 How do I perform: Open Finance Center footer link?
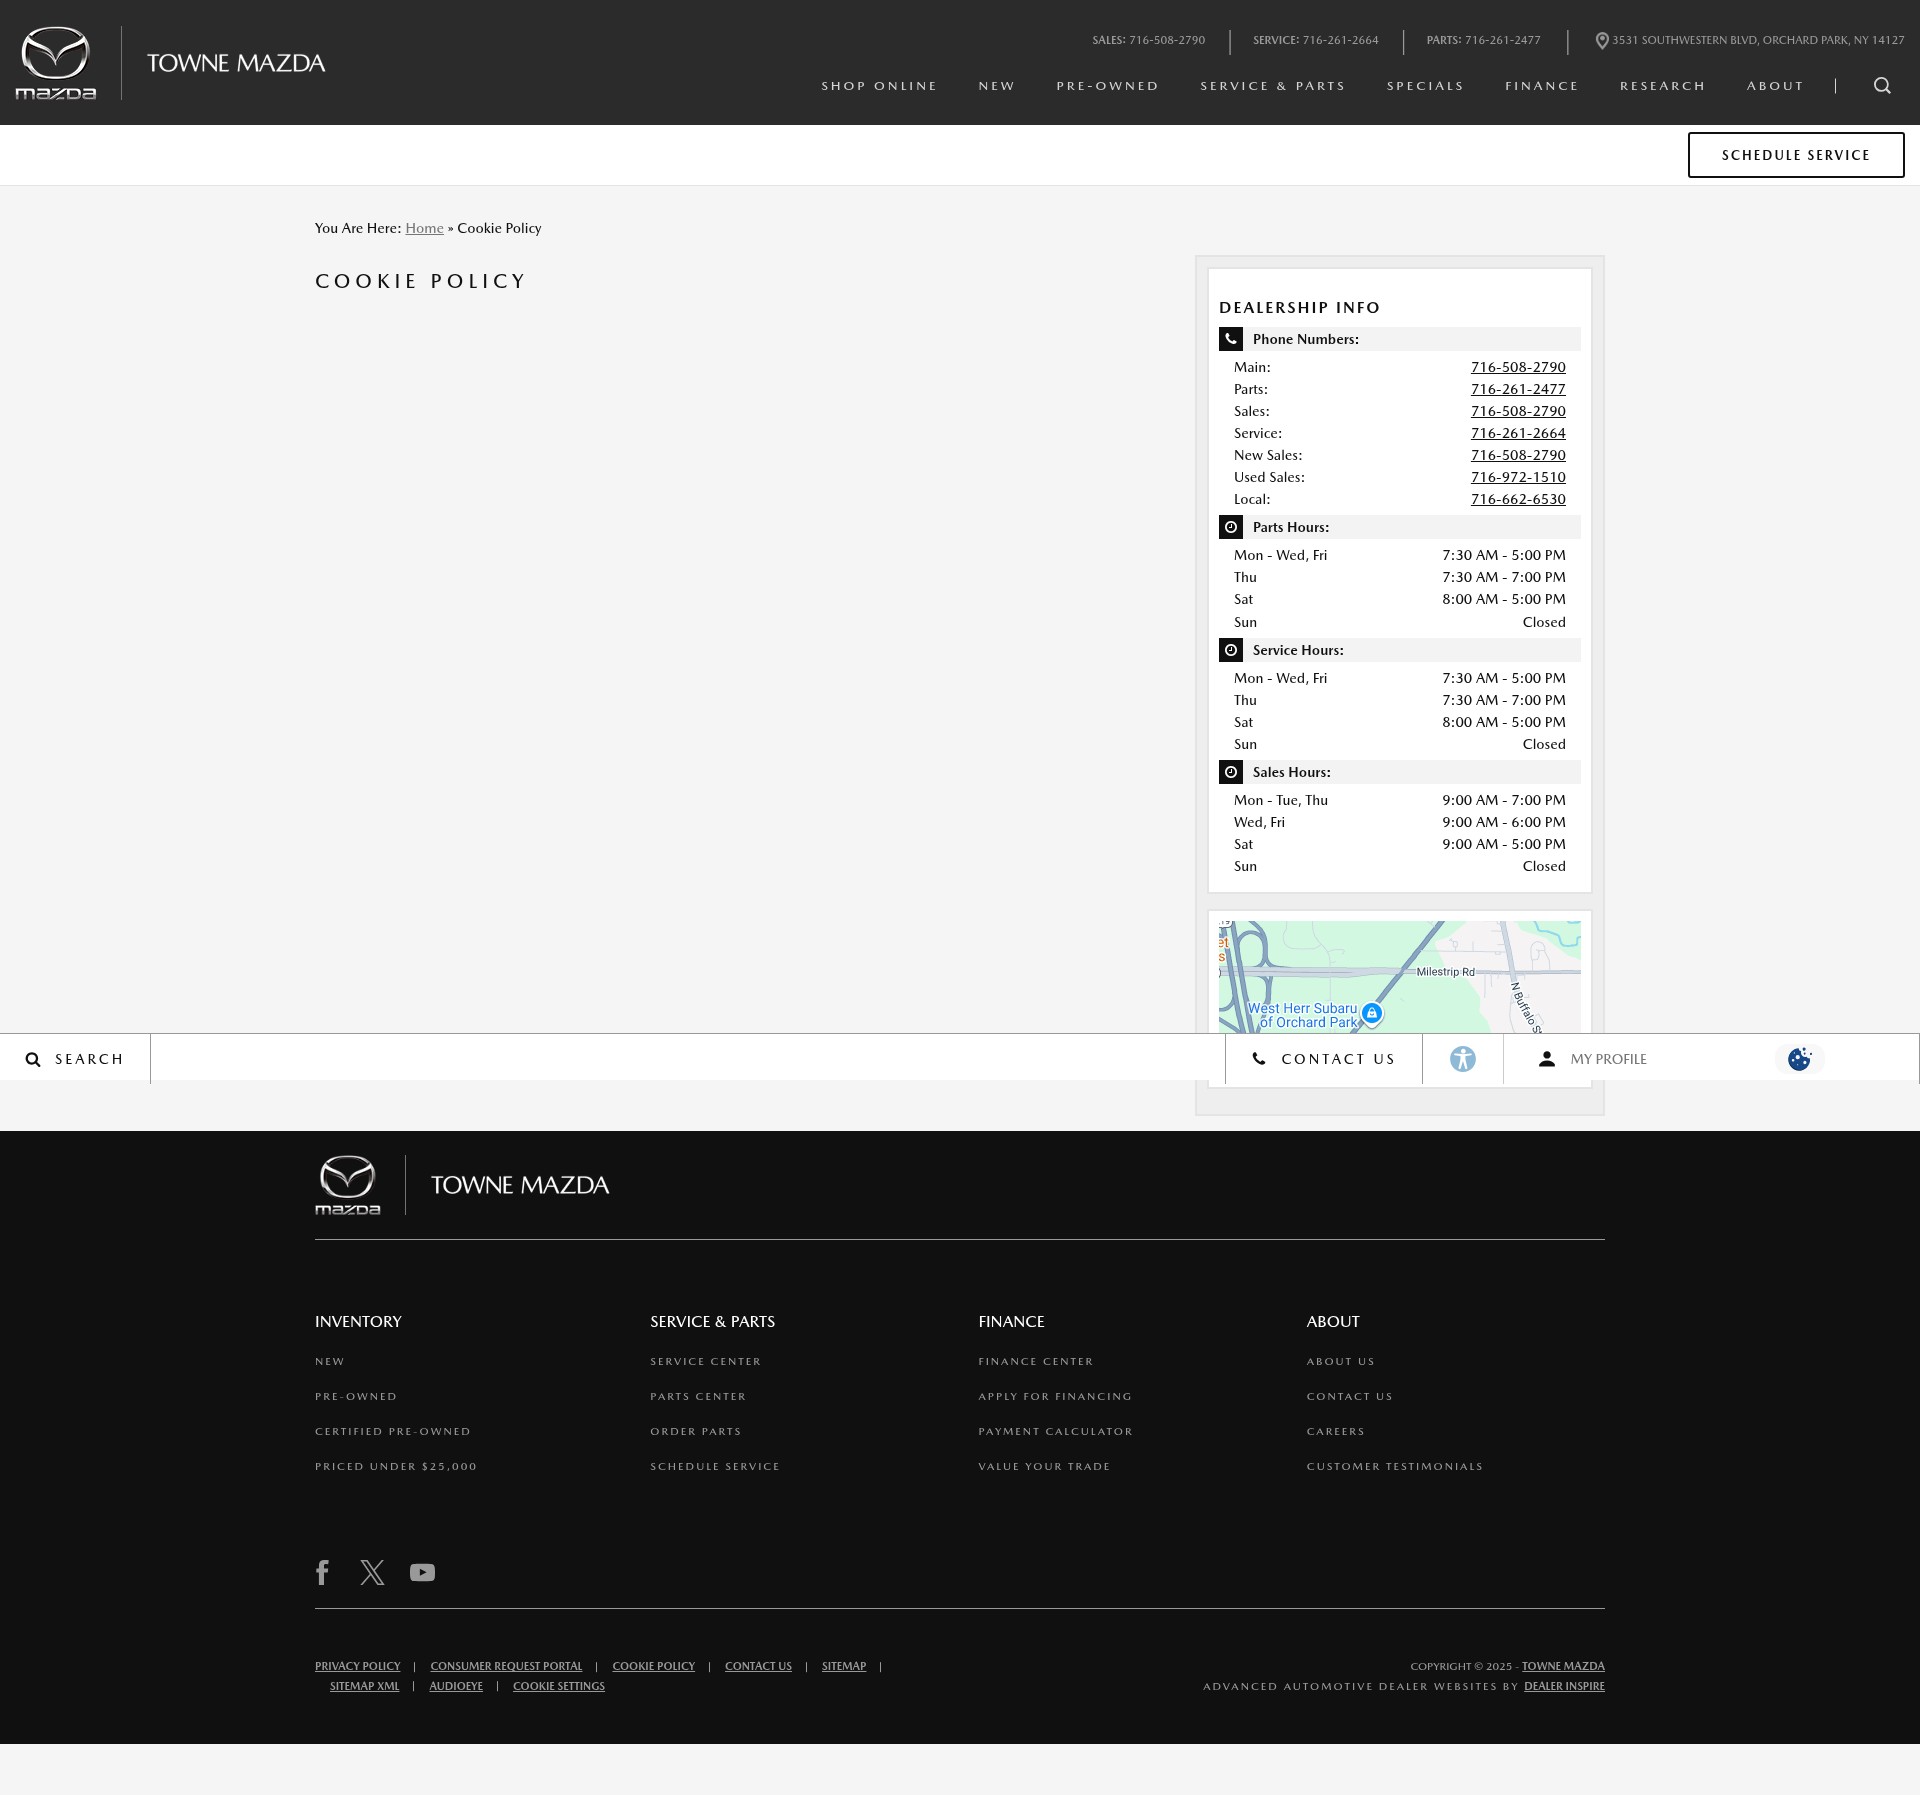click(1035, 1361)
